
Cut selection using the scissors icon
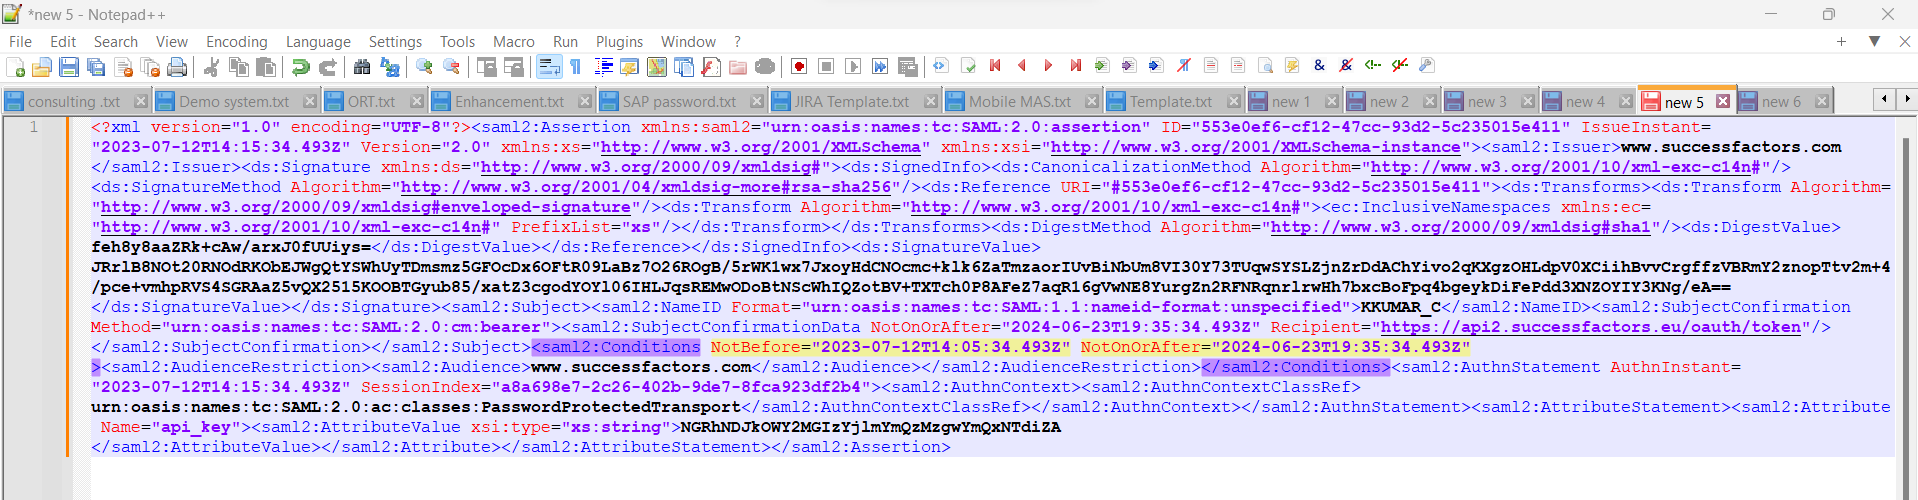click(x=211, y=67)
